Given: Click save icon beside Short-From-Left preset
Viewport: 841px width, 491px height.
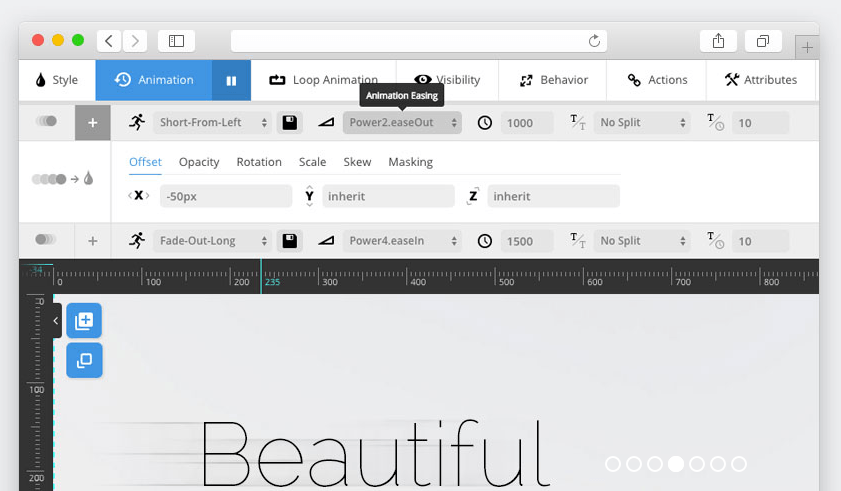Looking at the screenshot, I should coord(290,123).
